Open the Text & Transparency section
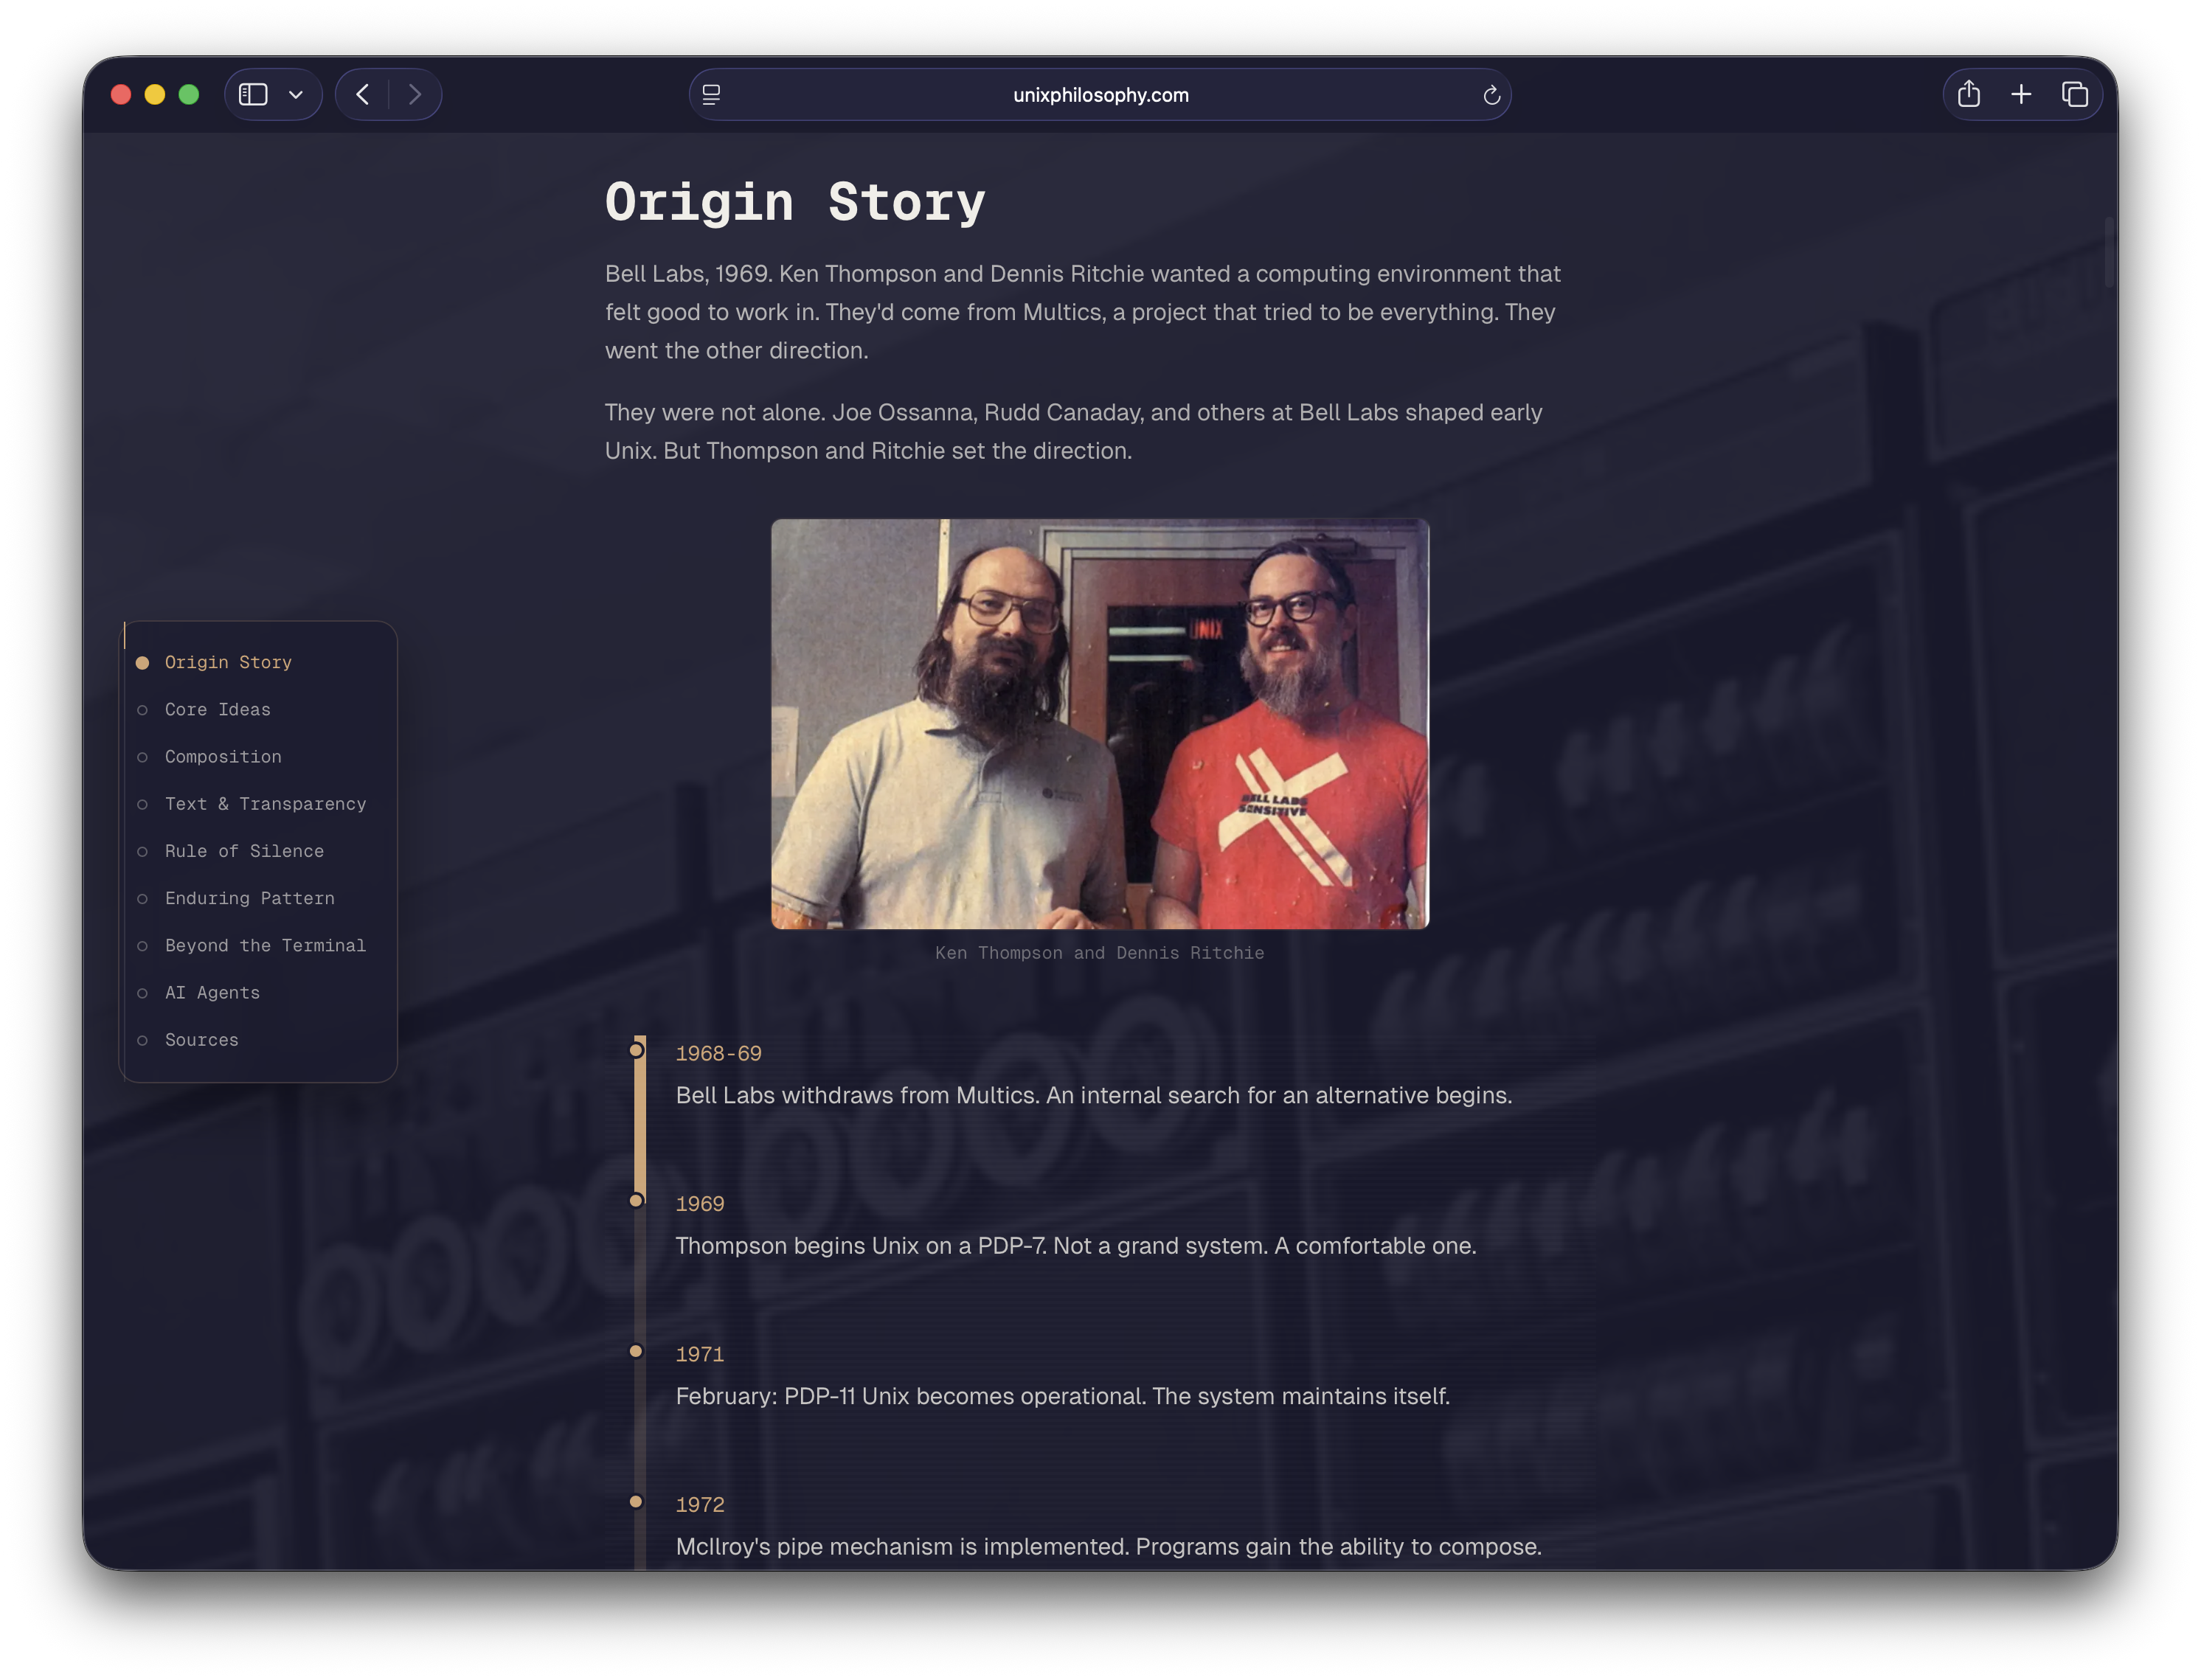The image size is (2201, 1680). pos(265,804)
